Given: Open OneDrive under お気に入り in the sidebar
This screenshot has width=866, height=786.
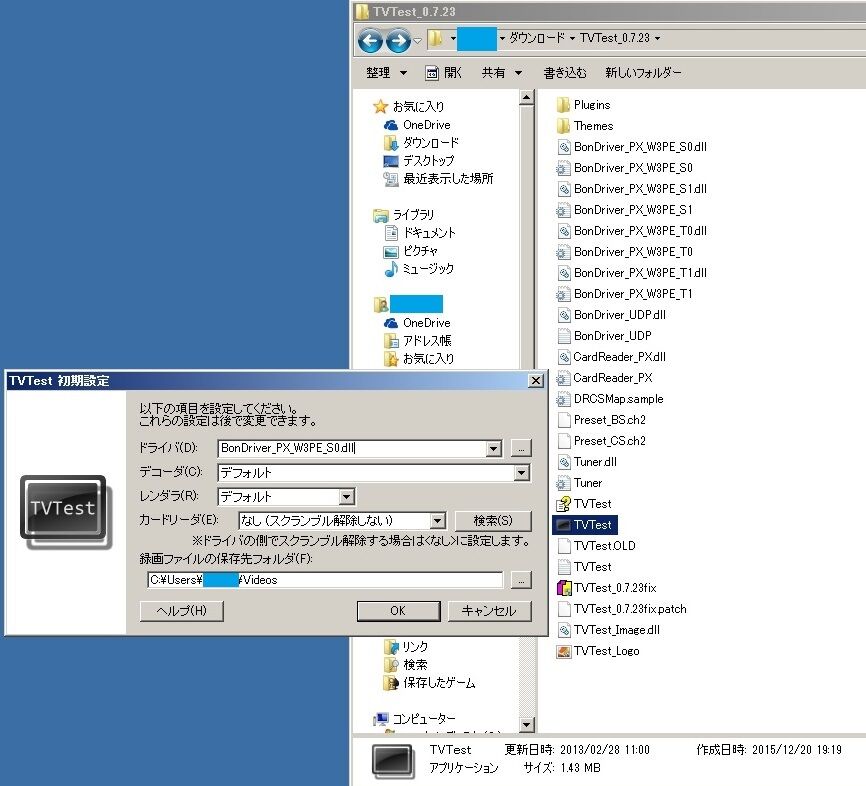Looking at the screenshot, I should 418,125.
